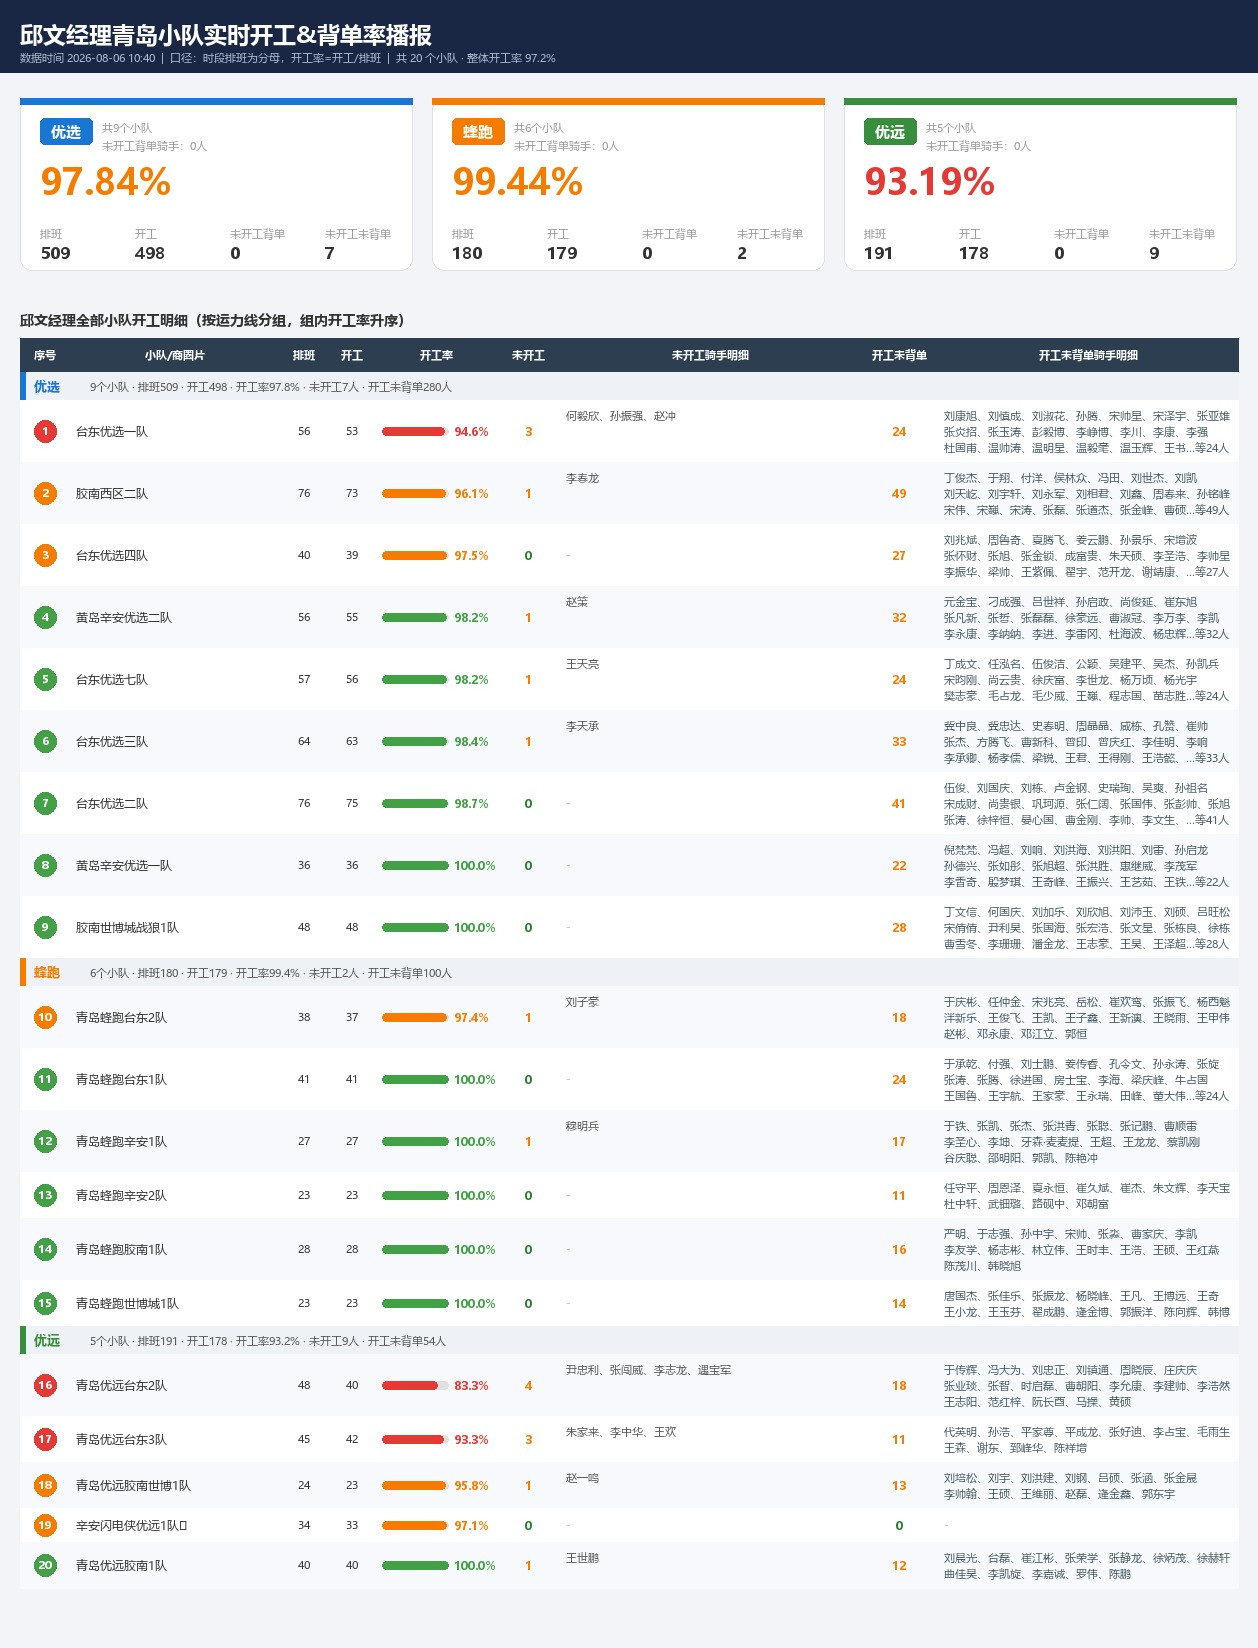1258x1648 pixels.
Task: Click the 序号 column header
Action: point(45,355)
